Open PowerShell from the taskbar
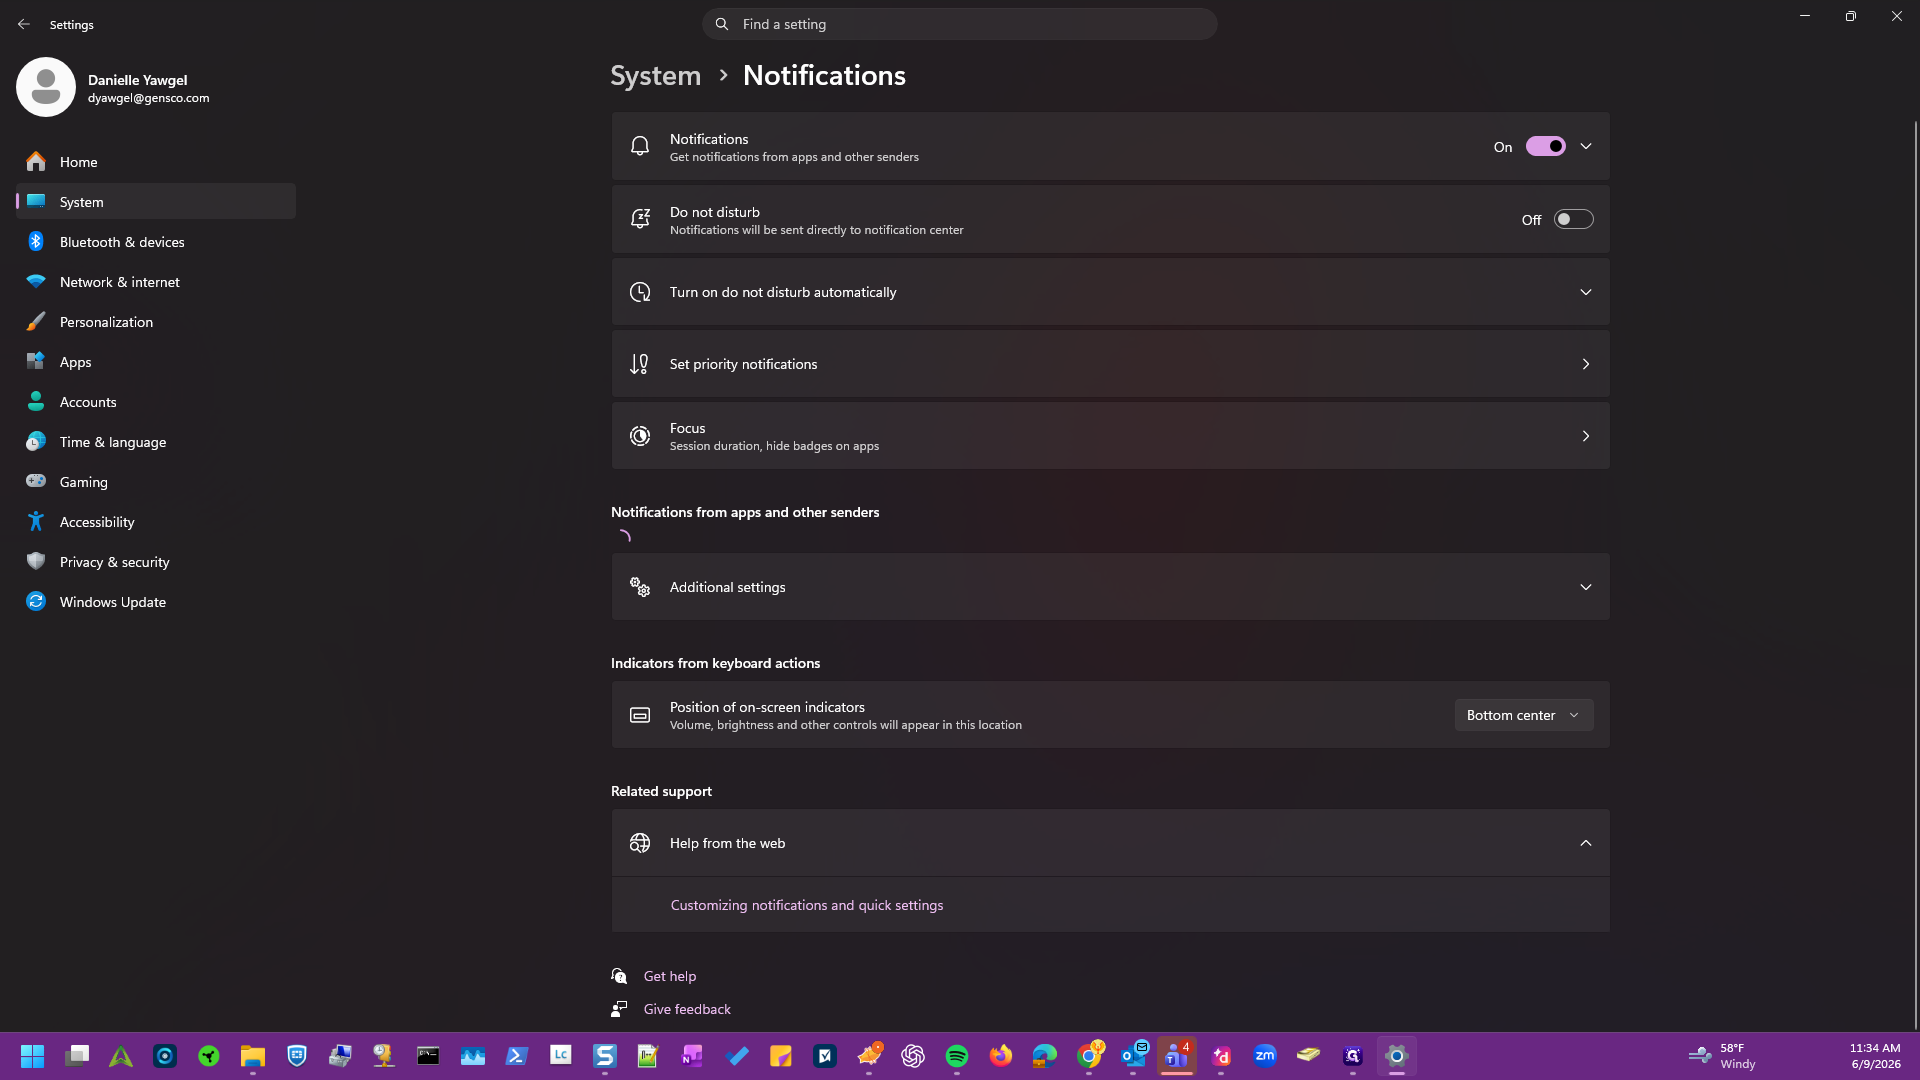Screen dimensions: 1920x1080 tap(516, 1056)
